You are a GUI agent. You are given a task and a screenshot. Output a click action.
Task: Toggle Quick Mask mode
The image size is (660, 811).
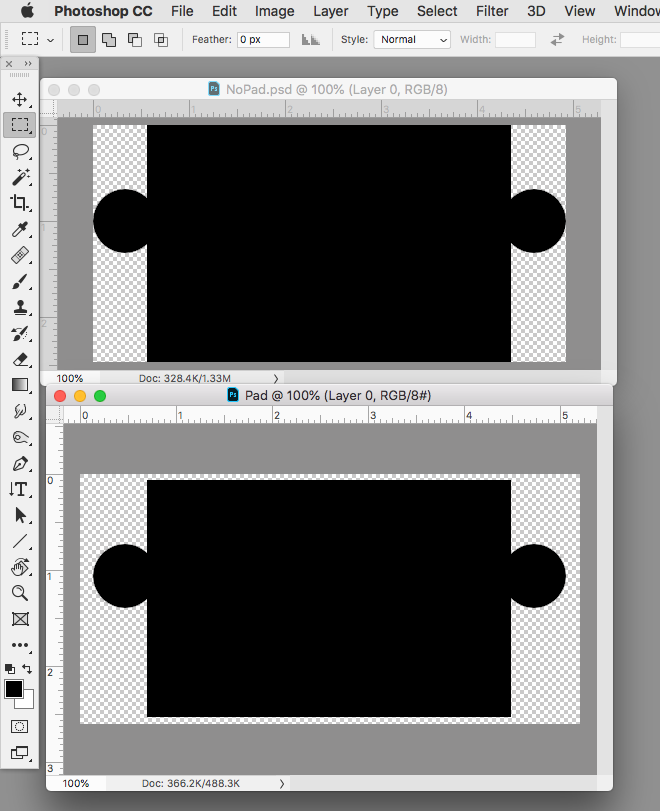pyautogui.click(x=20, y=727)
